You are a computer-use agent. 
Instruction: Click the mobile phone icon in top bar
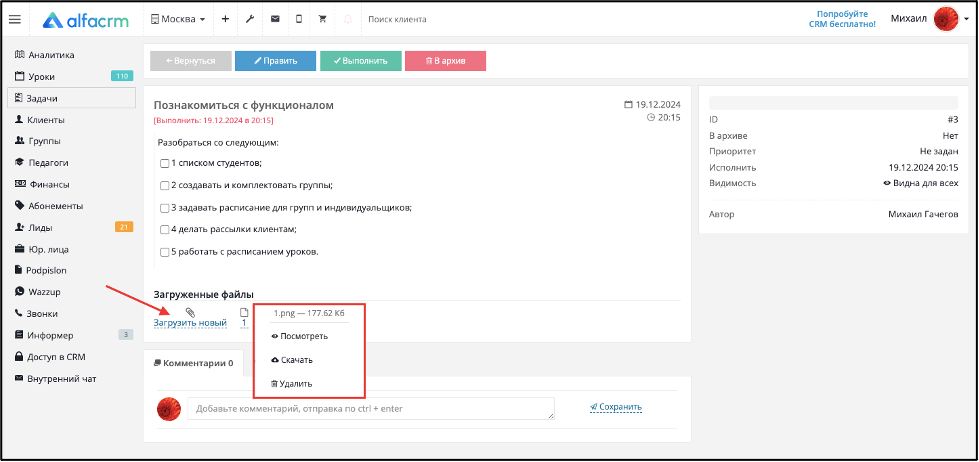click(x=299, y=19)
